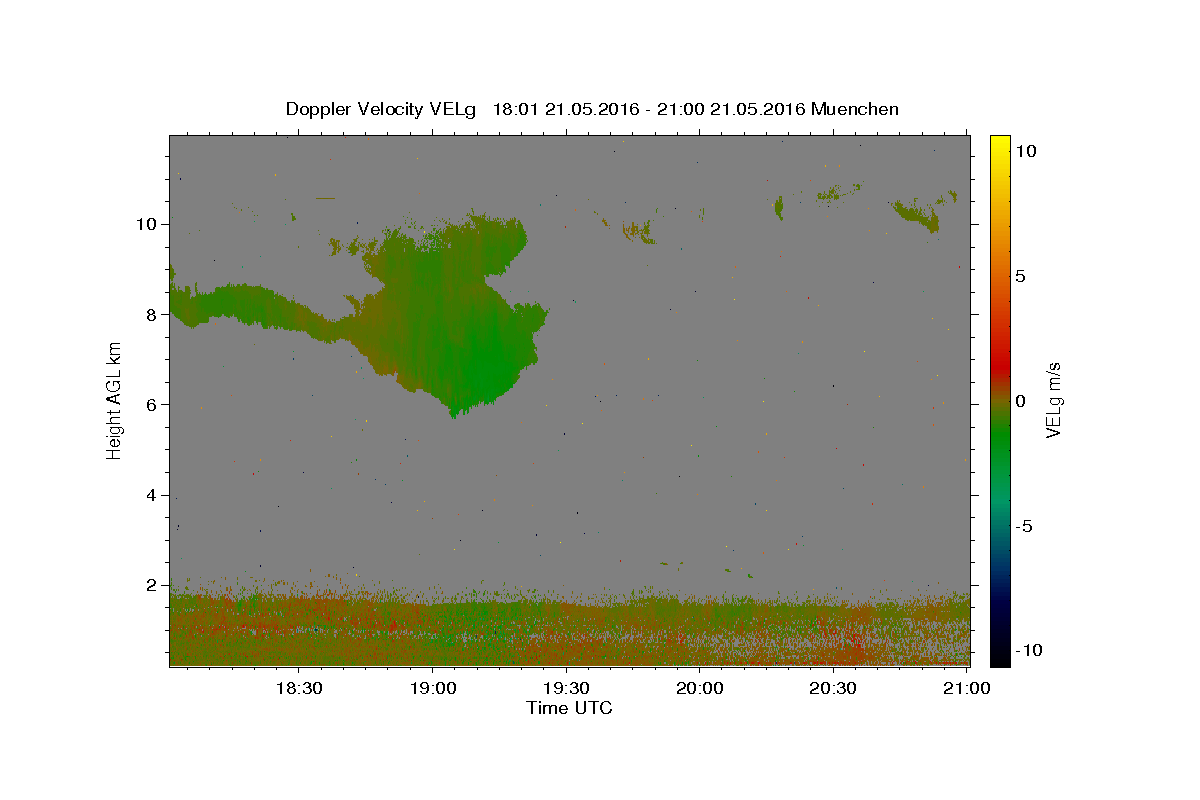Click the colorbar value -10

[x=1027, y=650]
